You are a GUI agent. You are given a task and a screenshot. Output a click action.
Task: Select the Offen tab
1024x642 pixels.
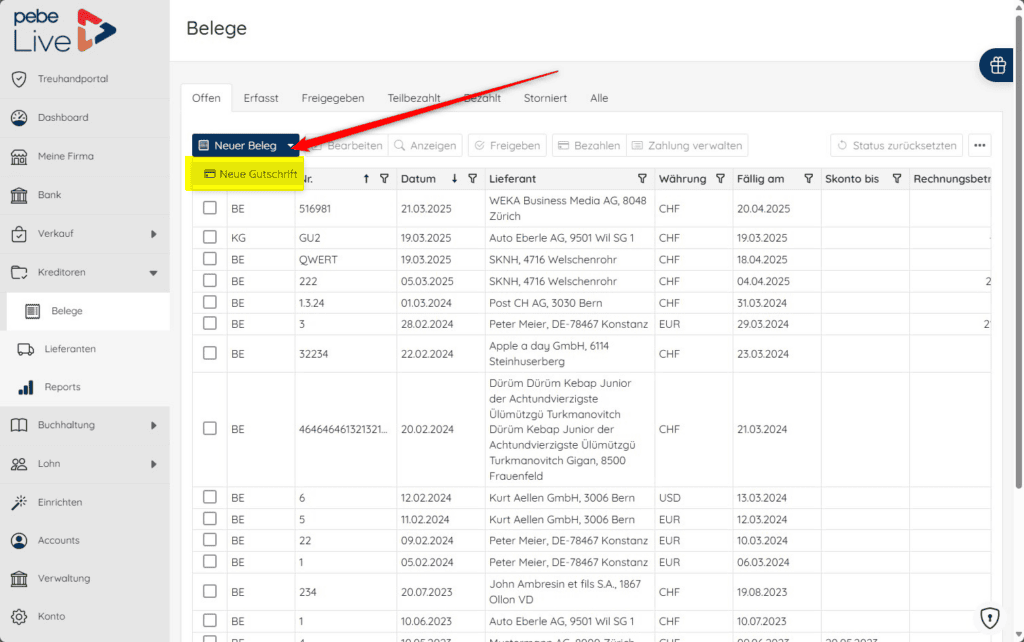pyautogui.click(x=206, y=98)
